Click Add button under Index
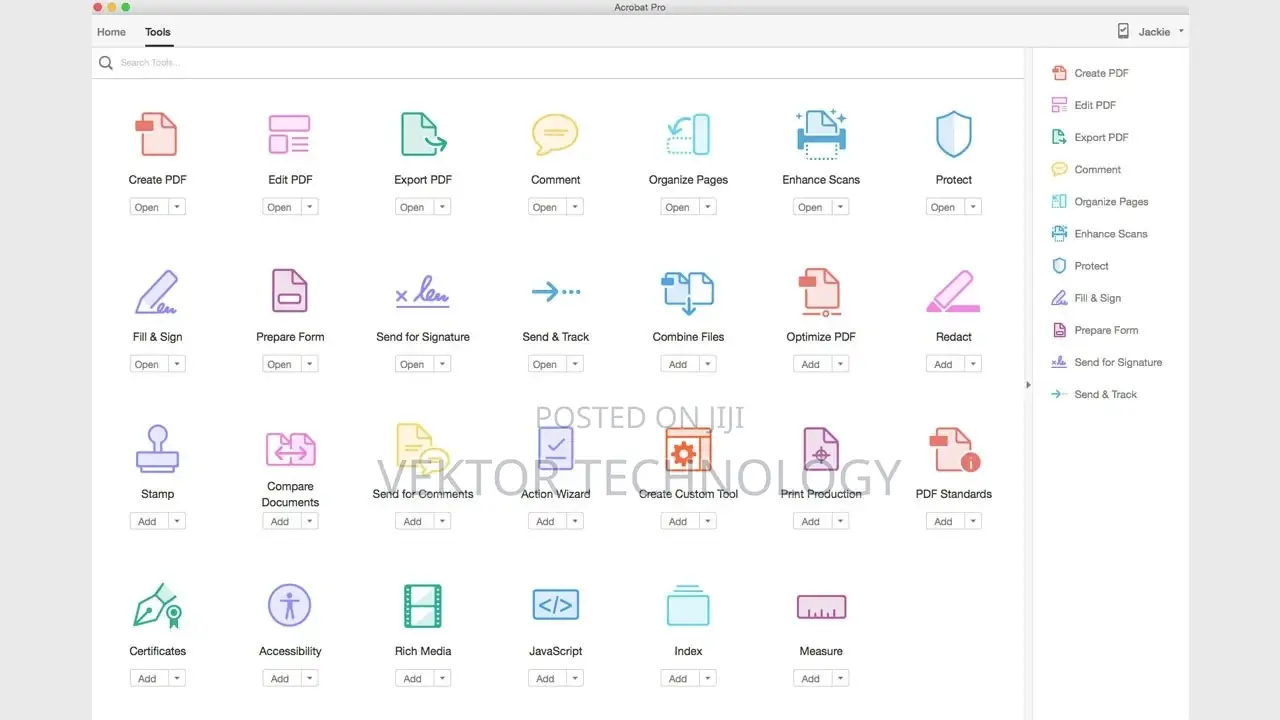Viewport: 1280px width, 720px height. click(x=678, y=678)
